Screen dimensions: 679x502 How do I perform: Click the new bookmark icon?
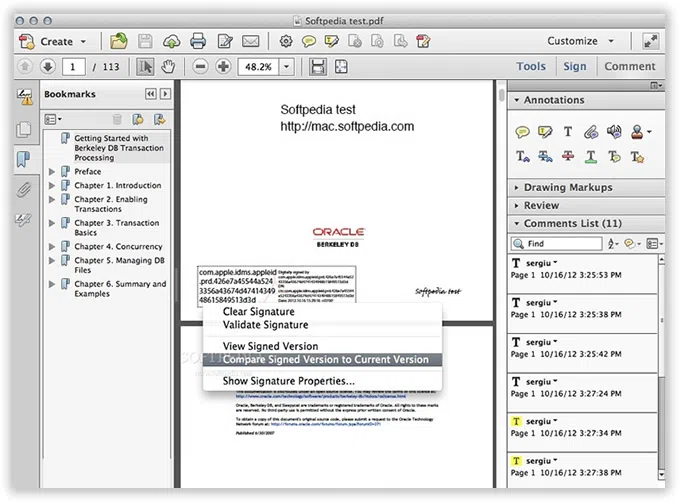138,119
